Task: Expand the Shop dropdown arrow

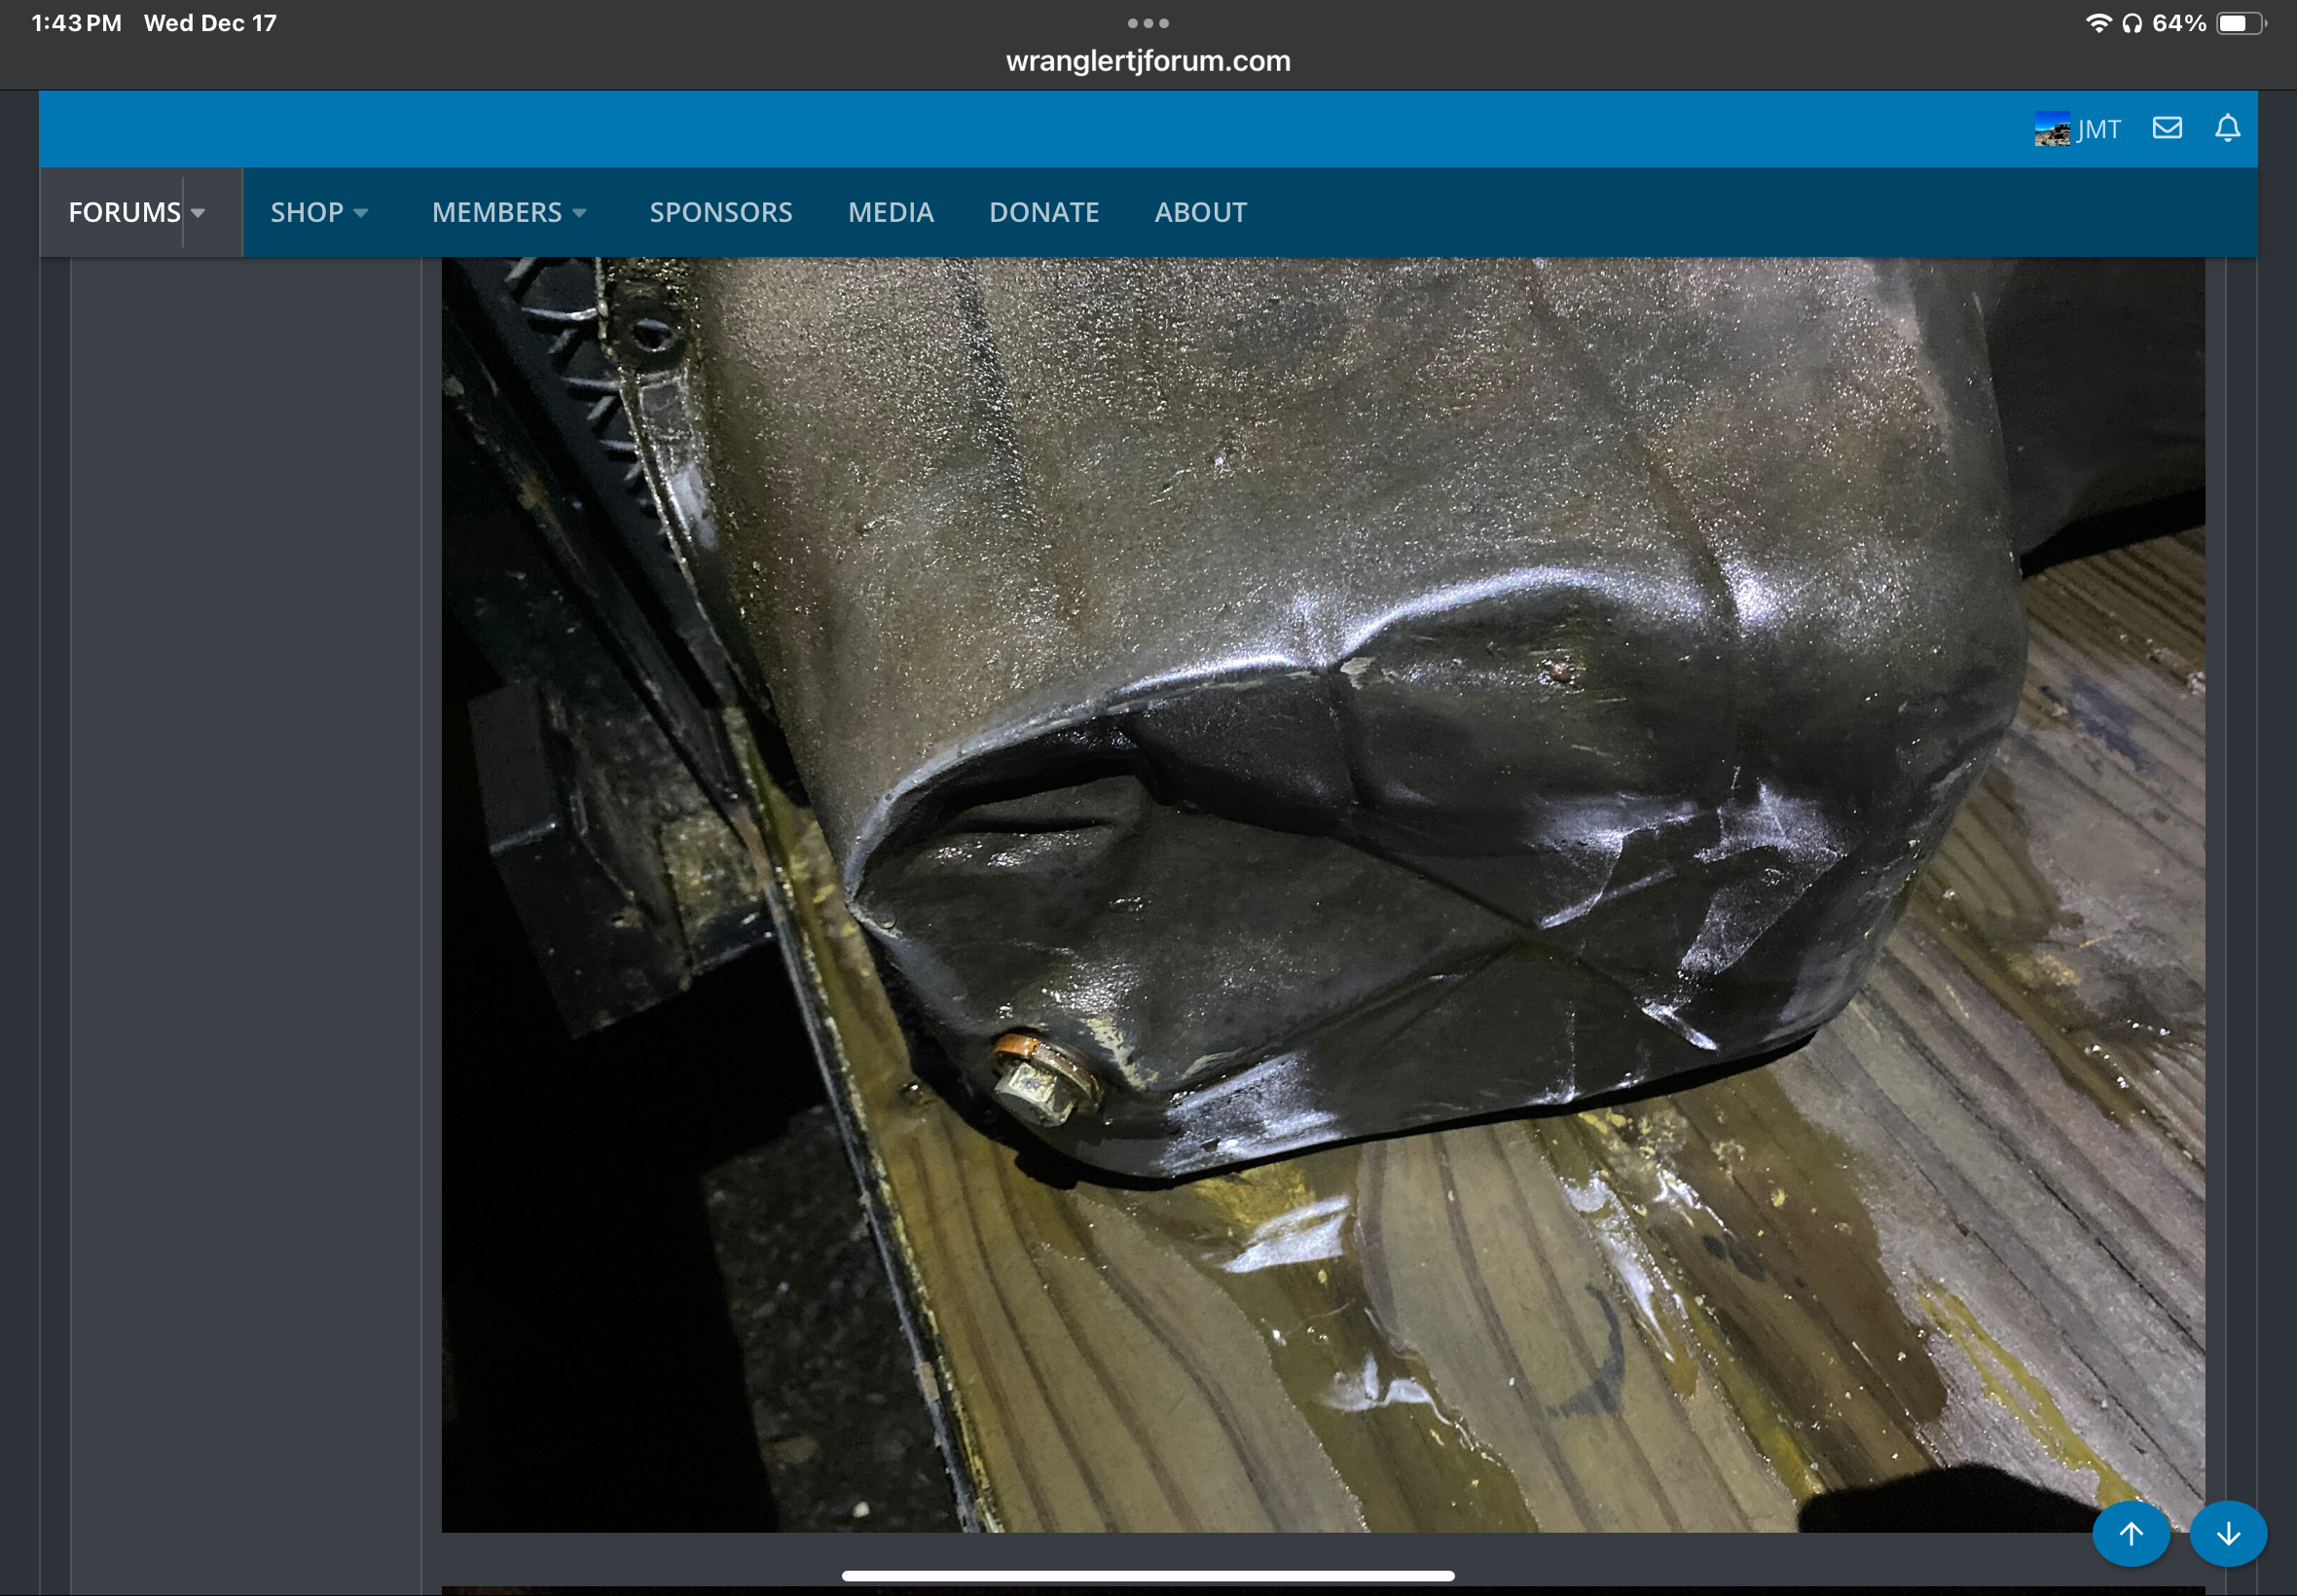Action: pos(361,212)
